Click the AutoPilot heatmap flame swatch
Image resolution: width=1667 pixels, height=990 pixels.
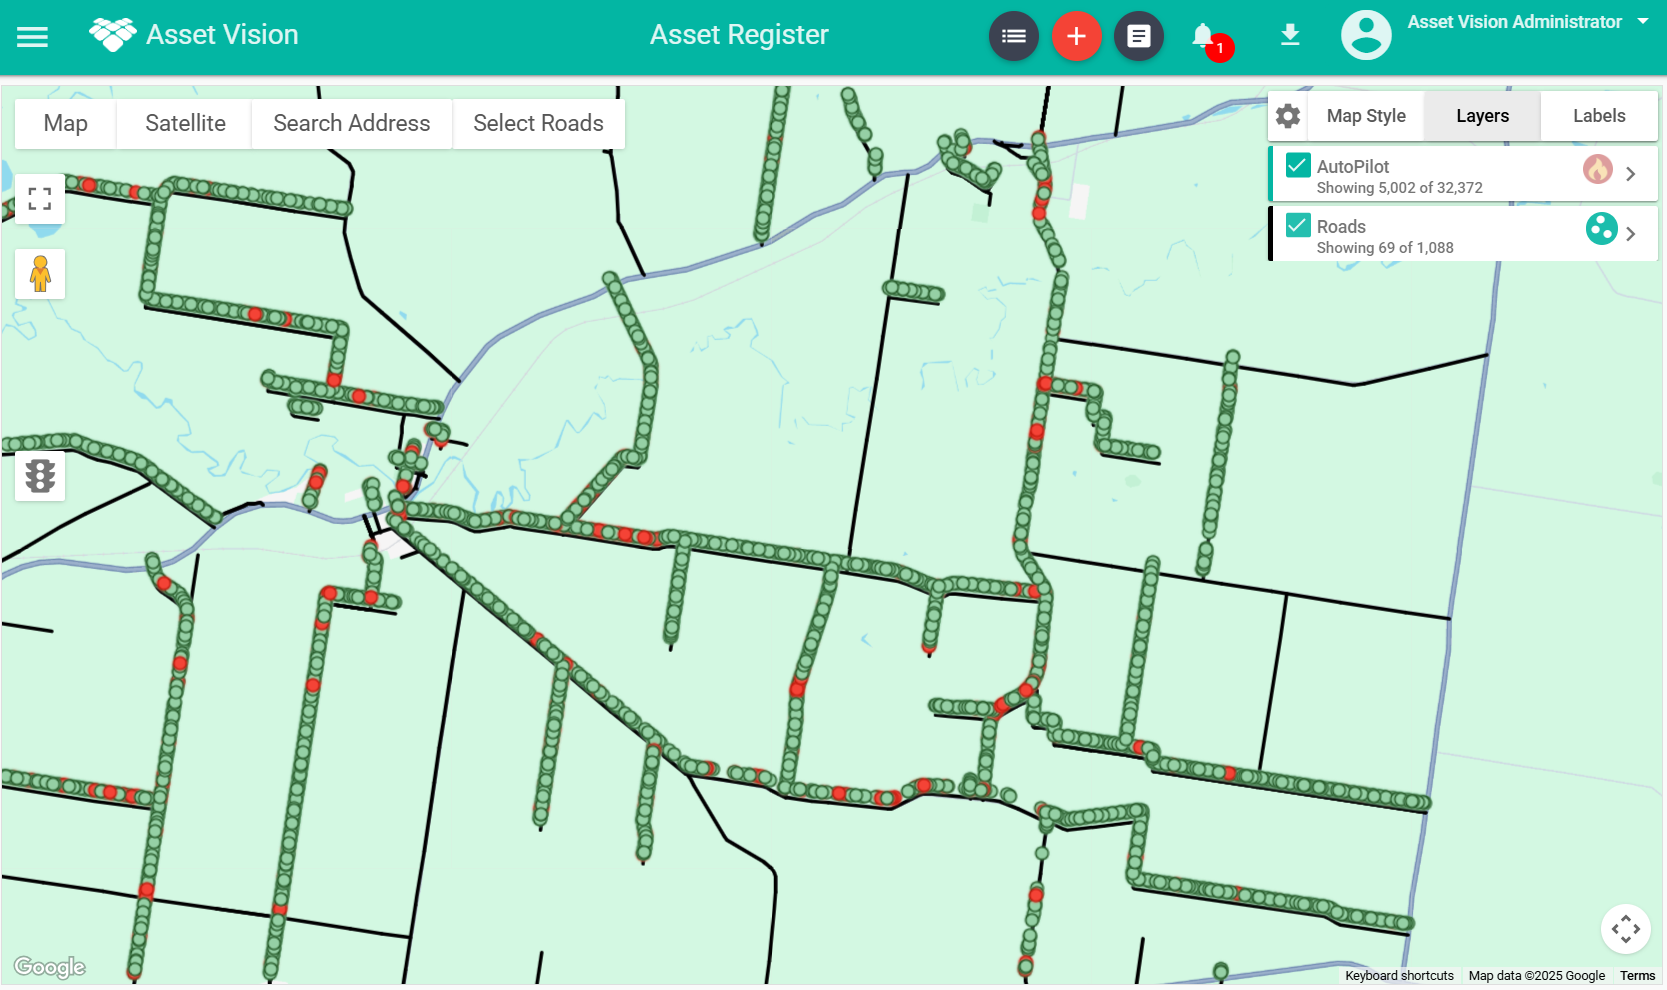(1597, 169)
